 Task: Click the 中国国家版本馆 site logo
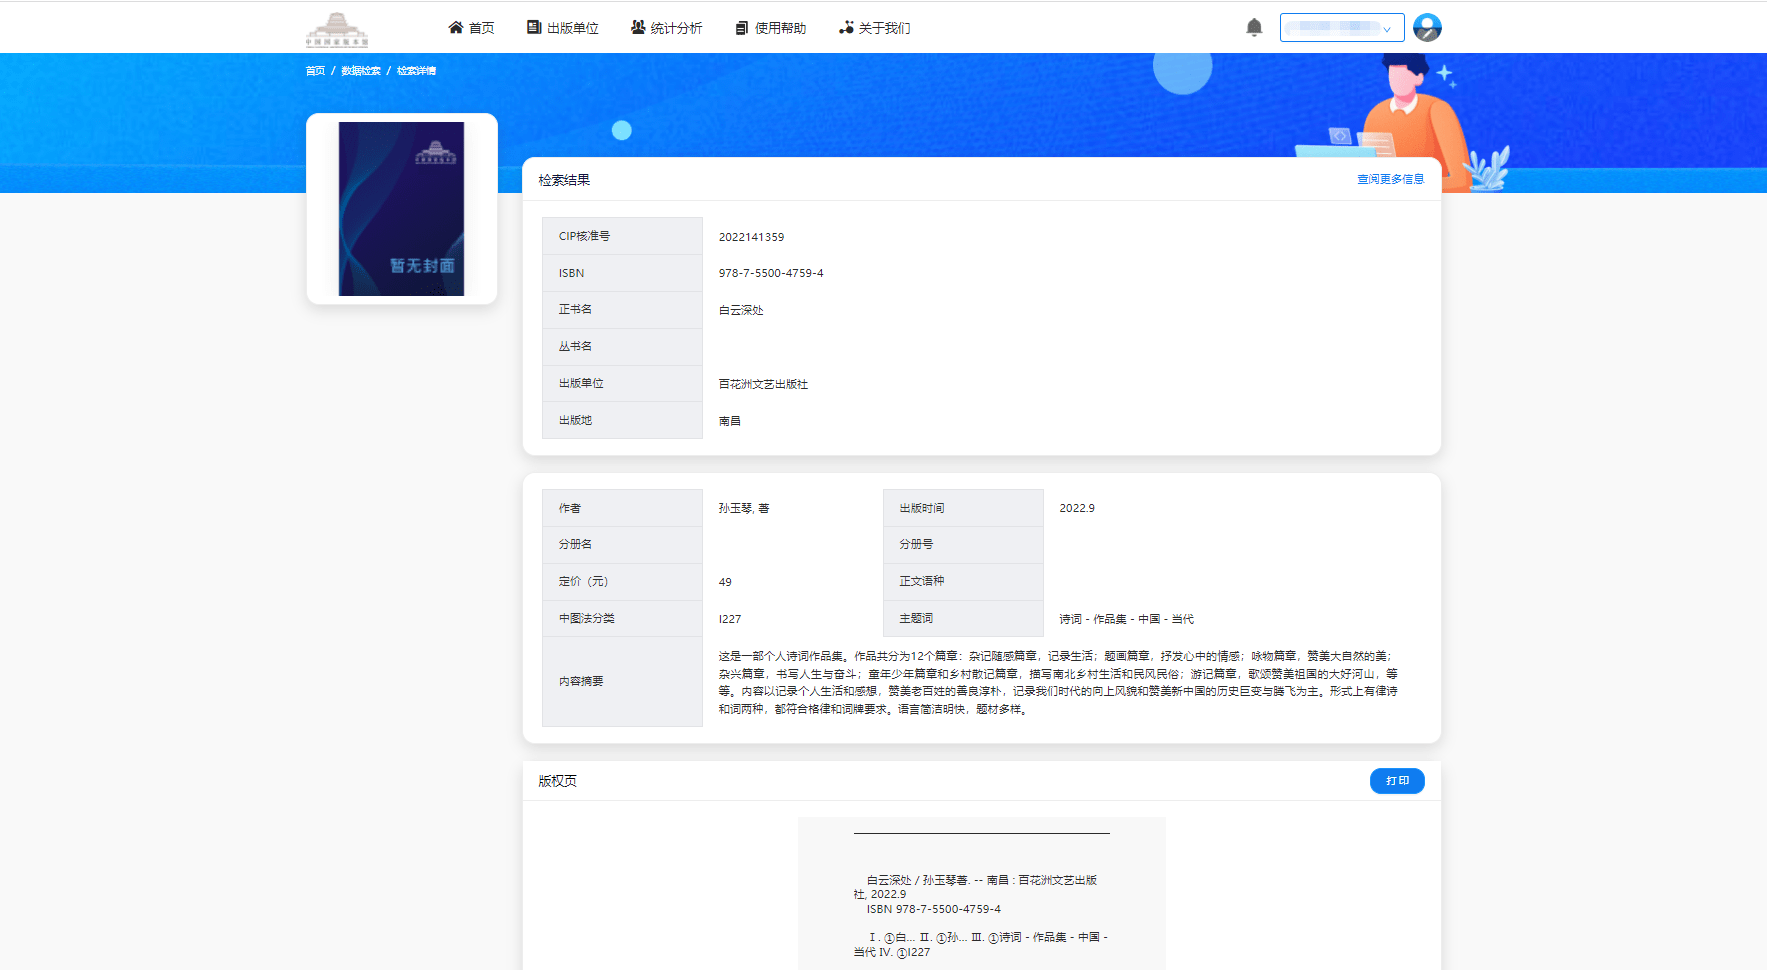pos(337,27)
